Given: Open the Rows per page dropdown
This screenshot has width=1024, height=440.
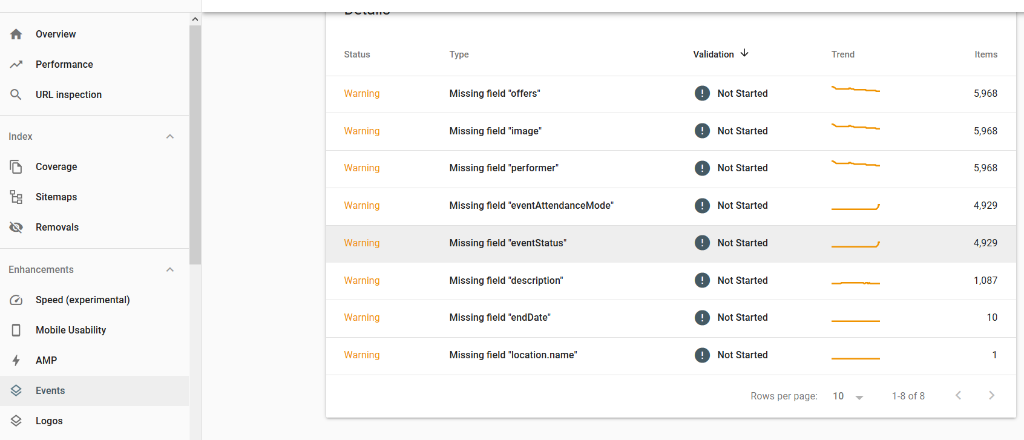Looking at the screenshot, I should (x=848, y=396).
